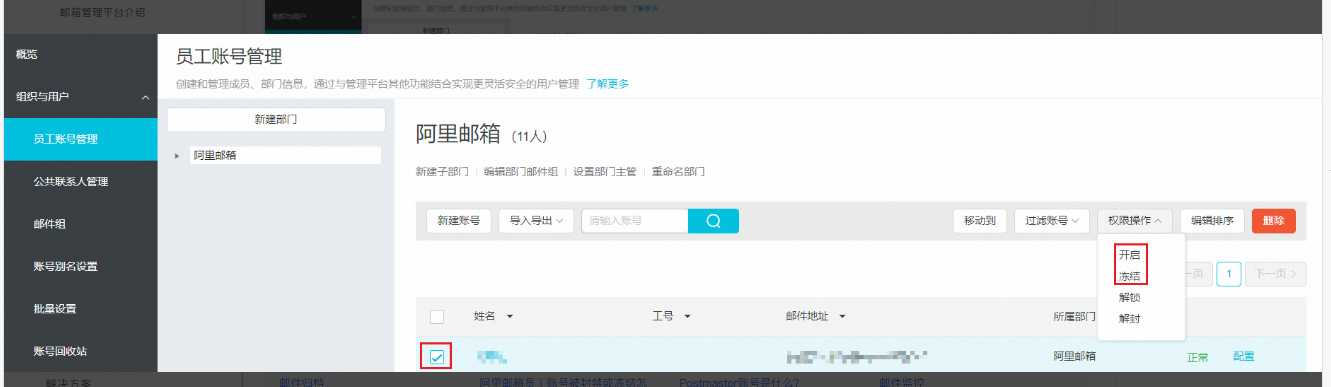The width and height of the screenshot is (1331, 387).
Task: Click the 设置部门主管 link
Action: pyautogui.click(x=604, y=172)
